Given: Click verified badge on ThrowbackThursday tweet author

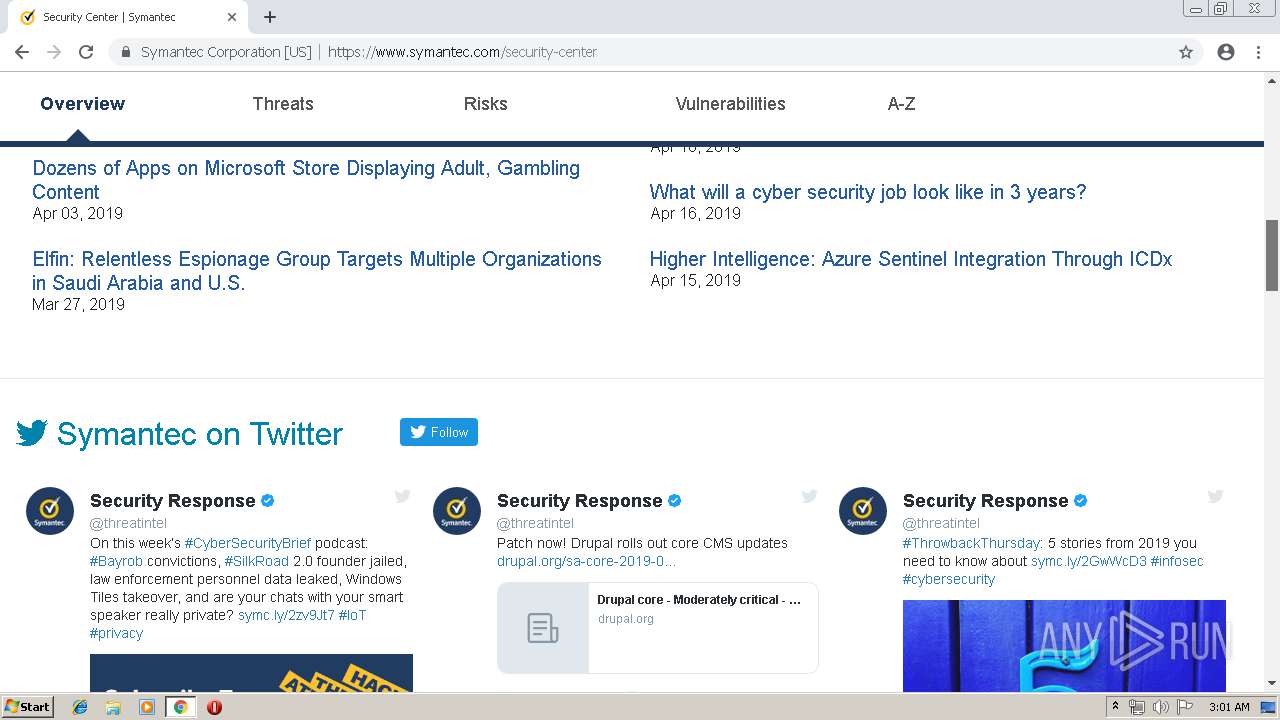Looking at the screenshot, I should point(1081,501).
